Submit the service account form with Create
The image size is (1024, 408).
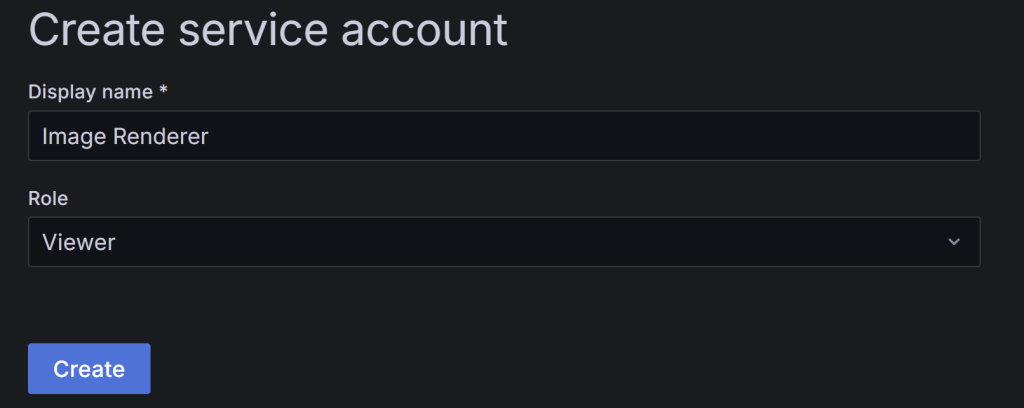89,369
